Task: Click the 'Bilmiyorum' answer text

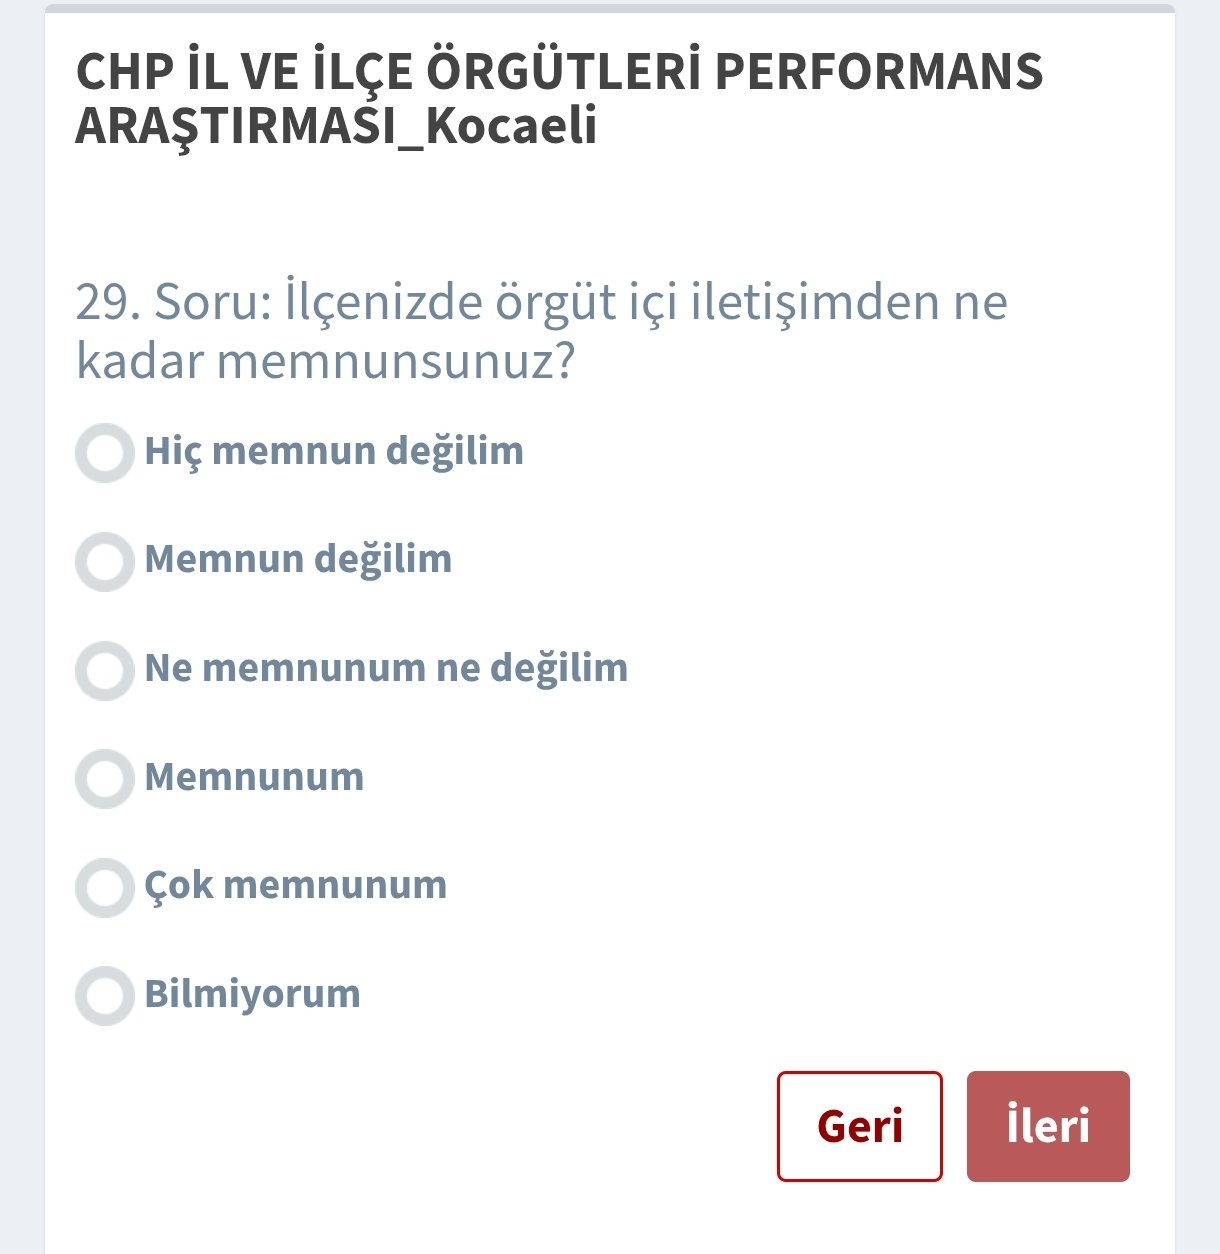Action: click(x=252, y=994)
